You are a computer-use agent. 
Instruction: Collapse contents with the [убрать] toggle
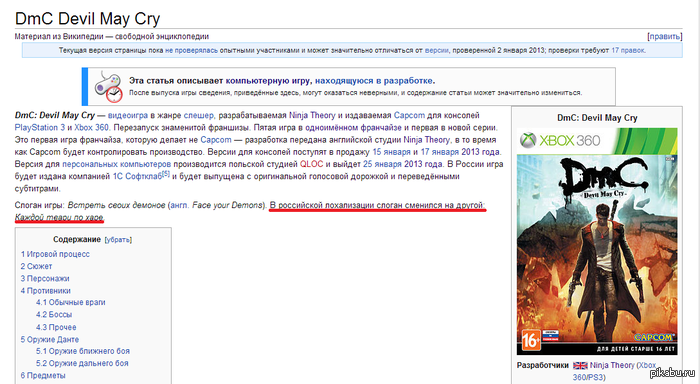118,240
